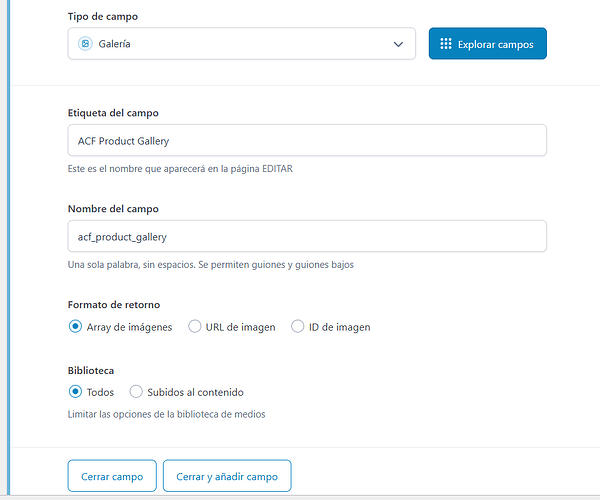Click the Todos label text
The width and height of the screenshot is (600, 500).
coord(100,393)
